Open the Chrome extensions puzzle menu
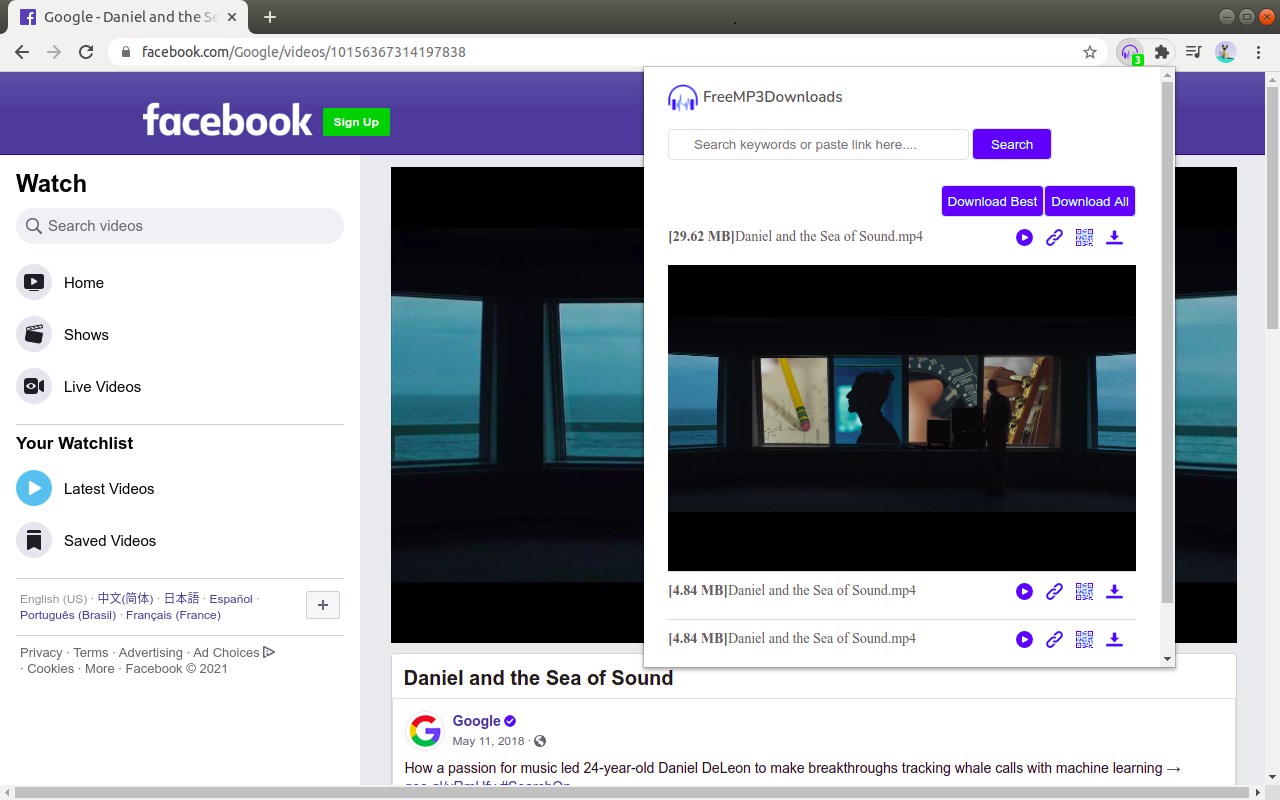1280x800 pixels. click(1162, 52)
